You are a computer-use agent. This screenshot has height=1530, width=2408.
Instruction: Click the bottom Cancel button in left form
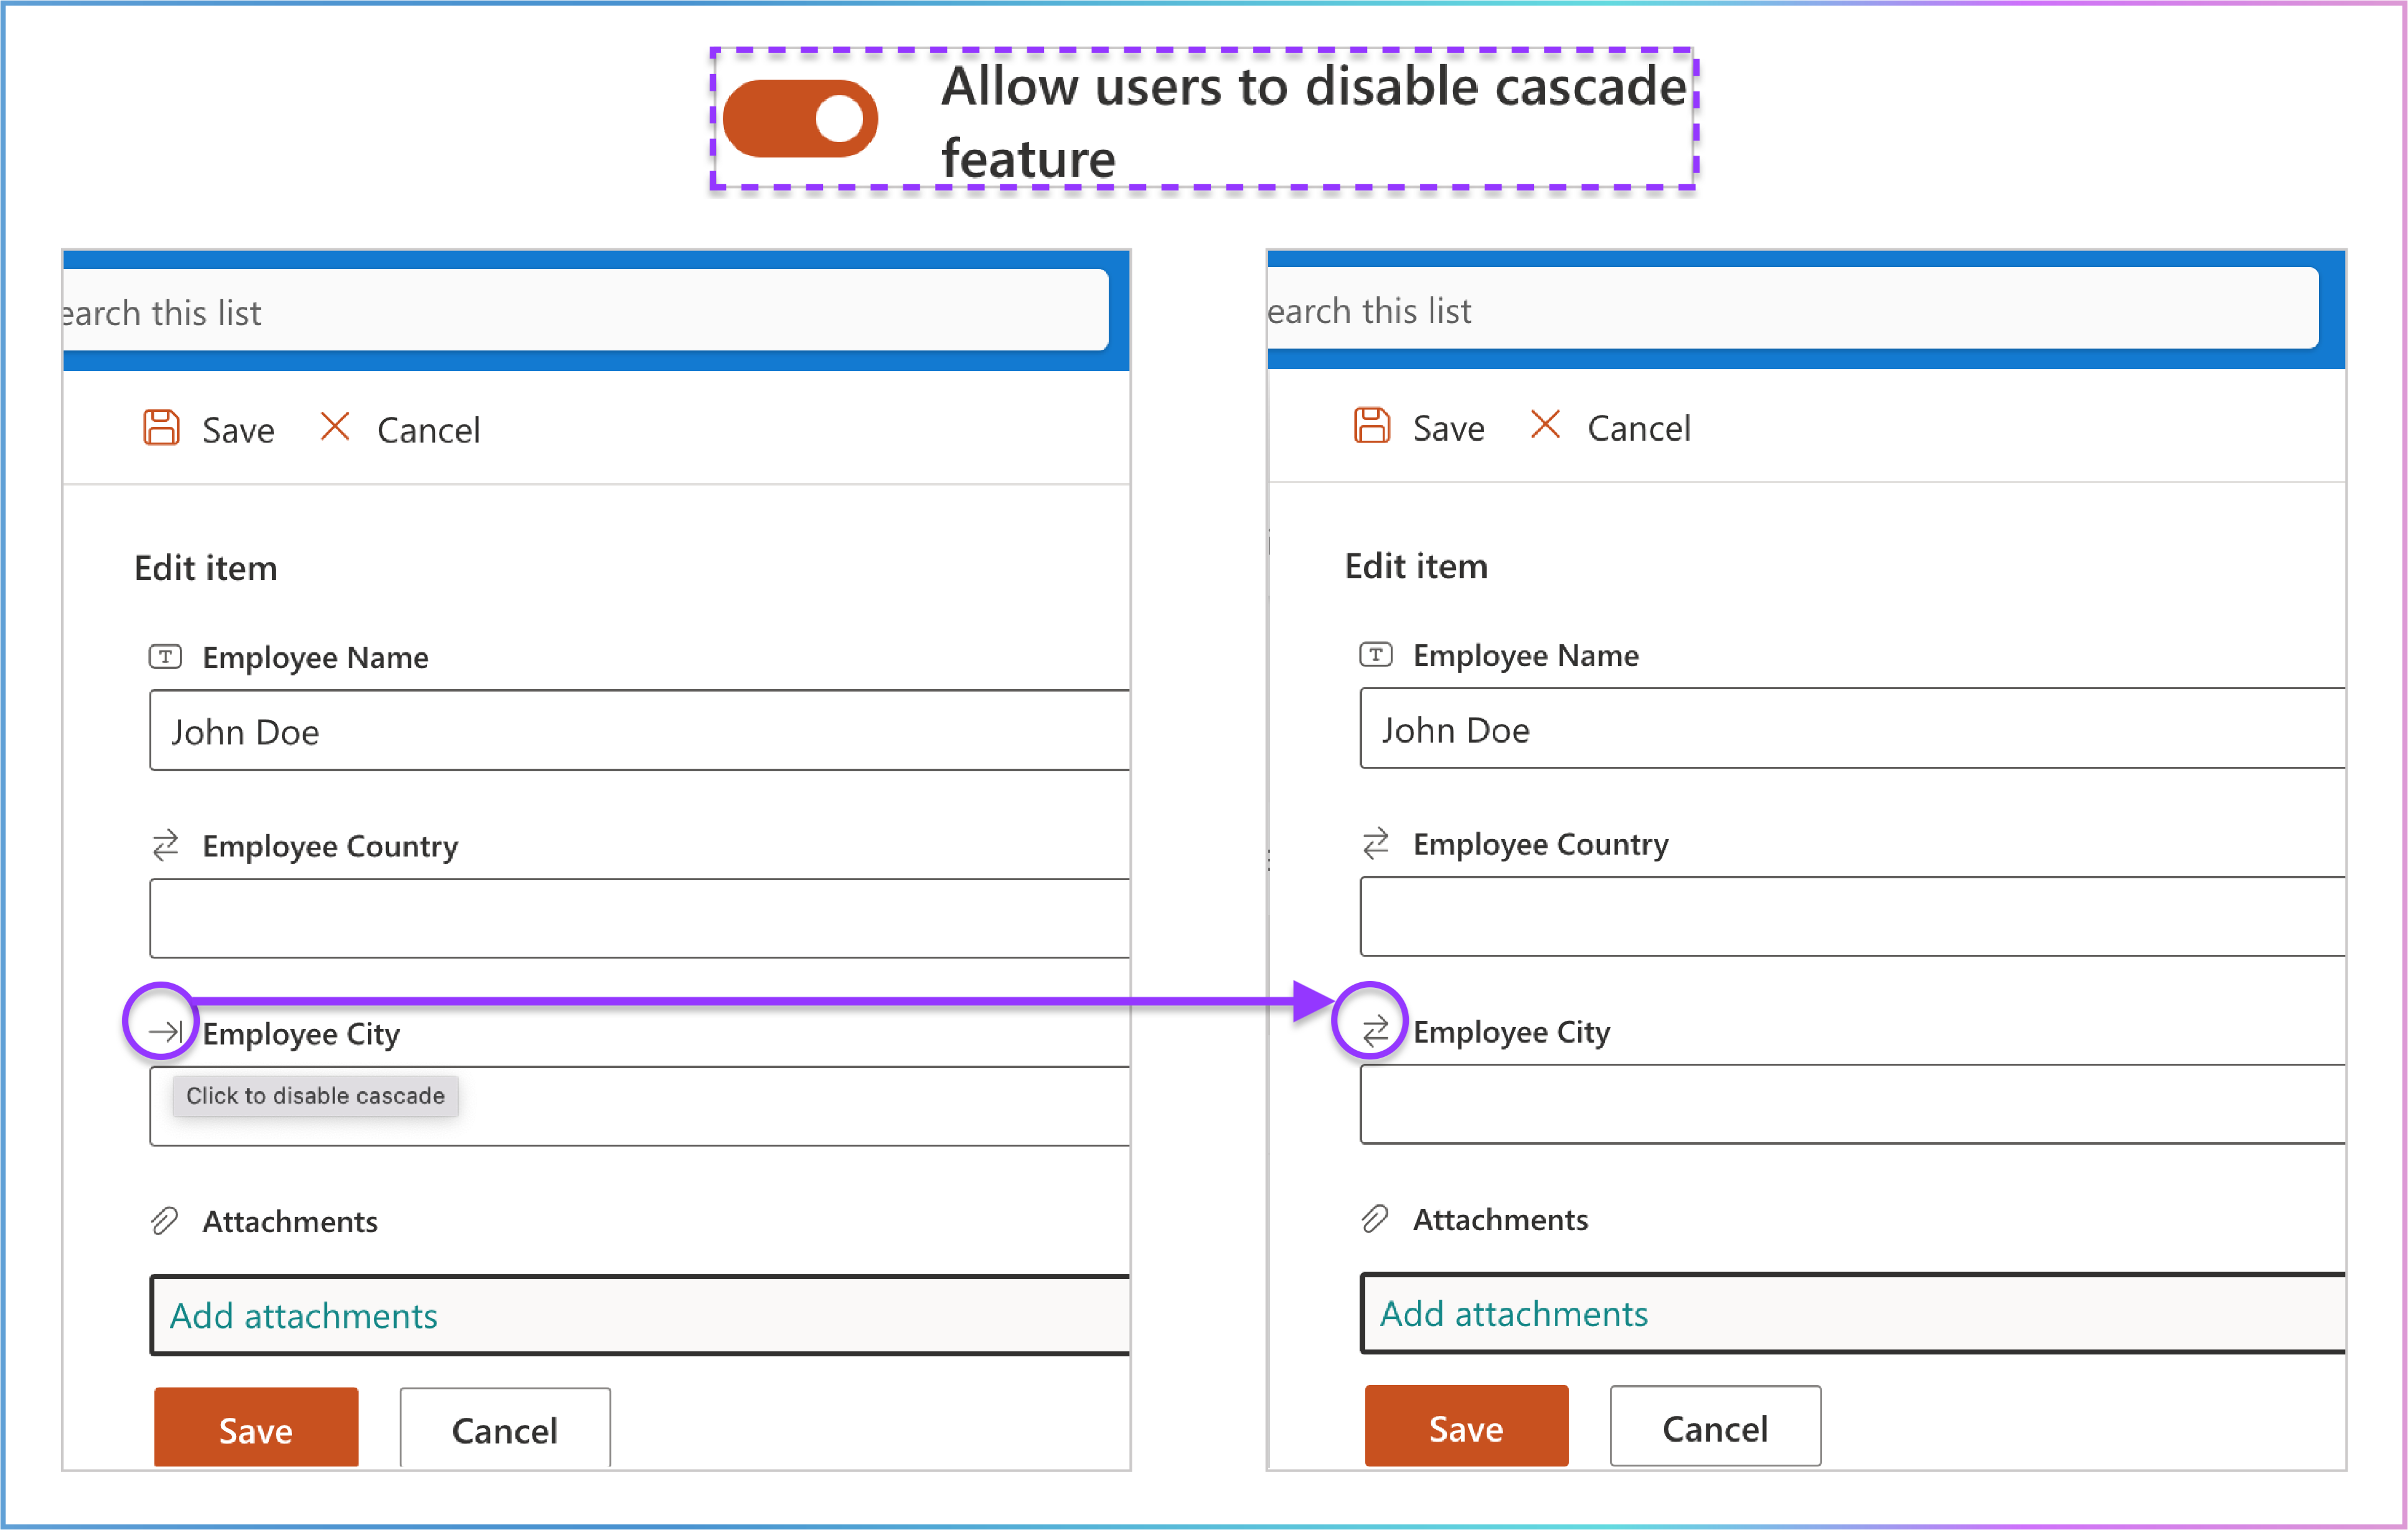click(505, 1428)
